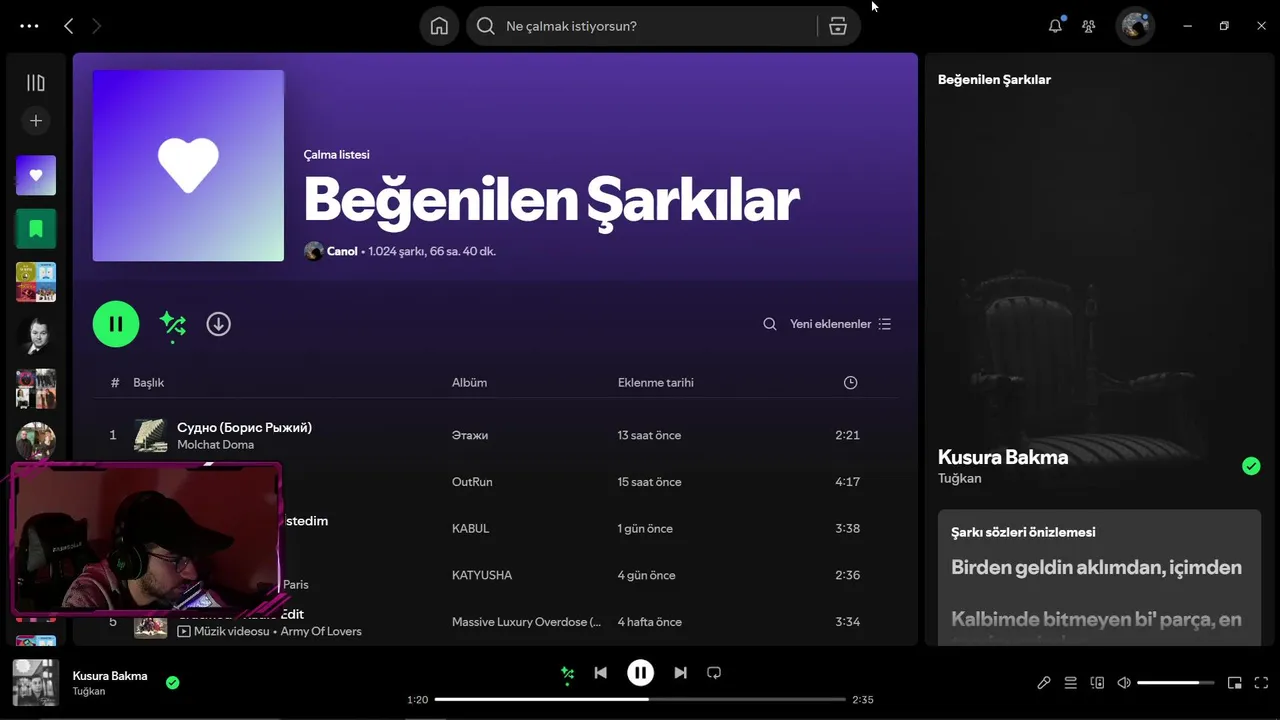This screenshot has height=720, width=1280.
Task: Toggle liked checkmark in player bar
Action: point(173,682)
